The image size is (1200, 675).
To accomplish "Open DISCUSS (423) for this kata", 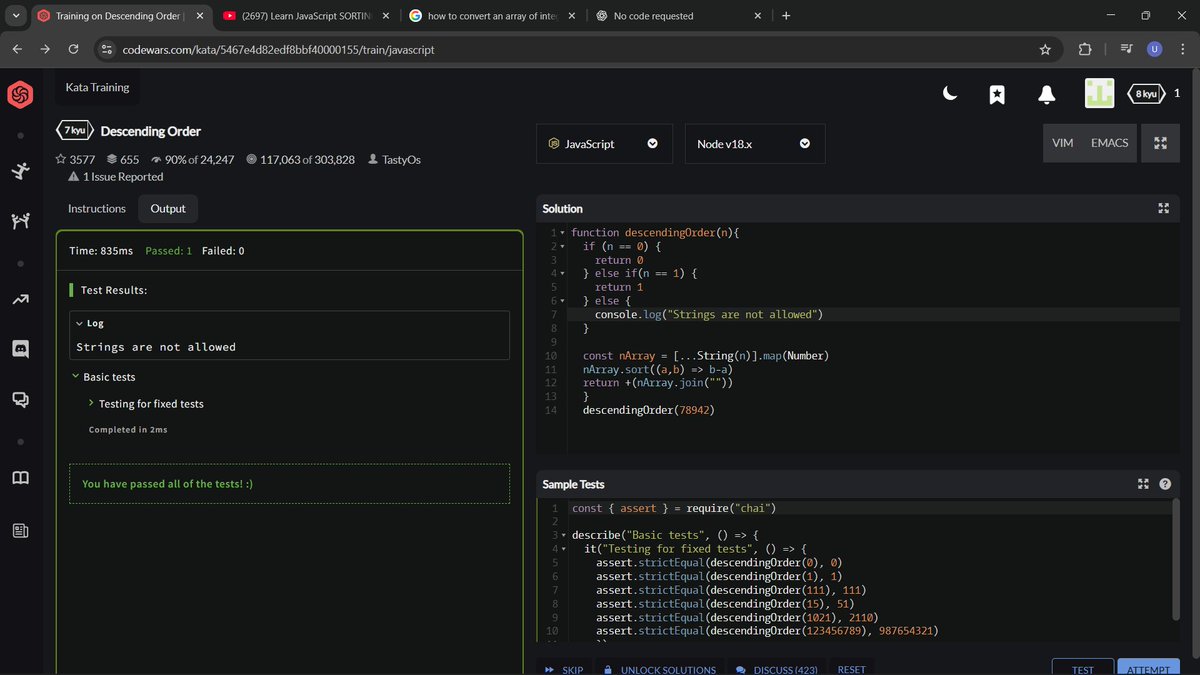I will point(778,669).
